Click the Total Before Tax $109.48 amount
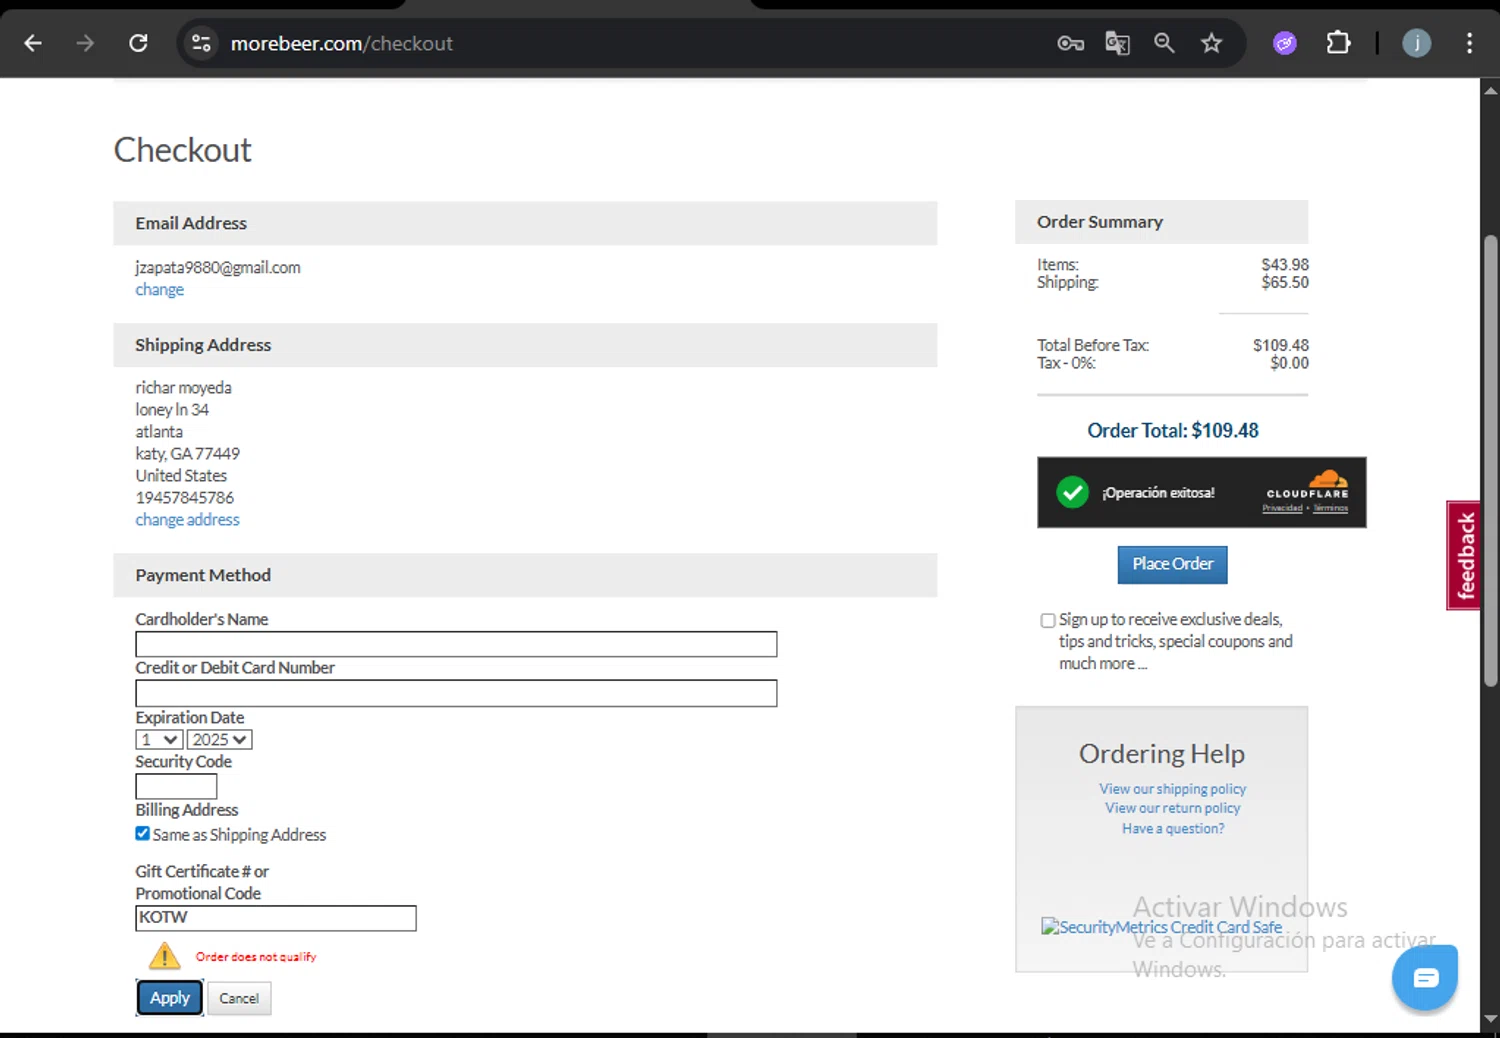 [x=1281, y=345]
